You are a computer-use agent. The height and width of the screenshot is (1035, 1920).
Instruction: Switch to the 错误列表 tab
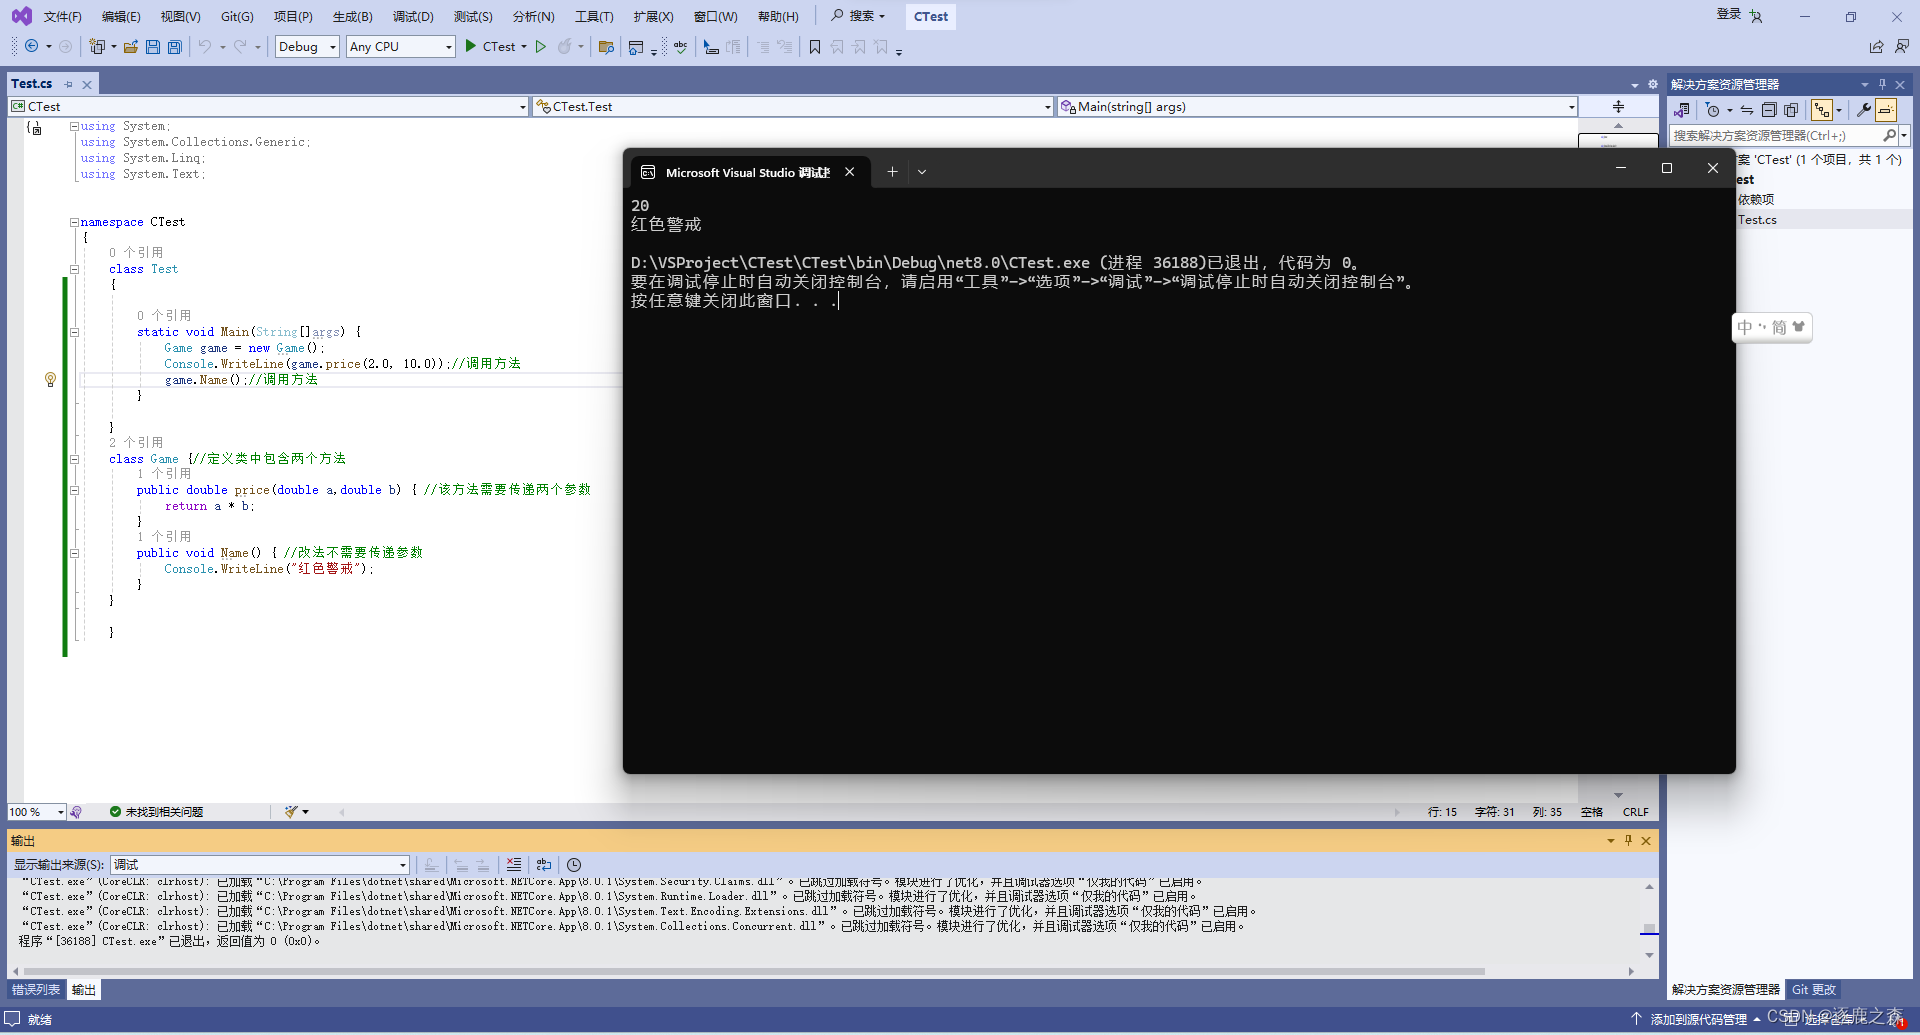[36, 990]
